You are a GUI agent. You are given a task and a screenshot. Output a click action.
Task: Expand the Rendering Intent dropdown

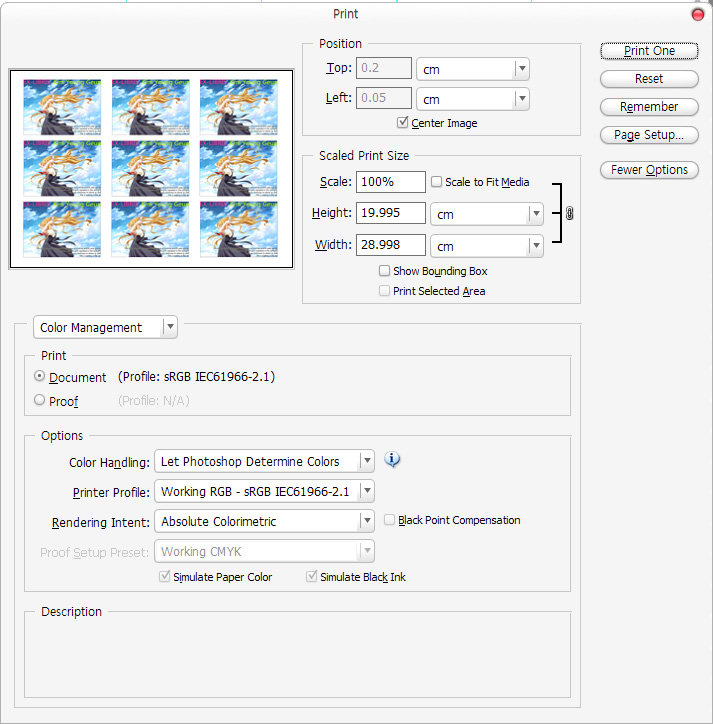(264, 521)
